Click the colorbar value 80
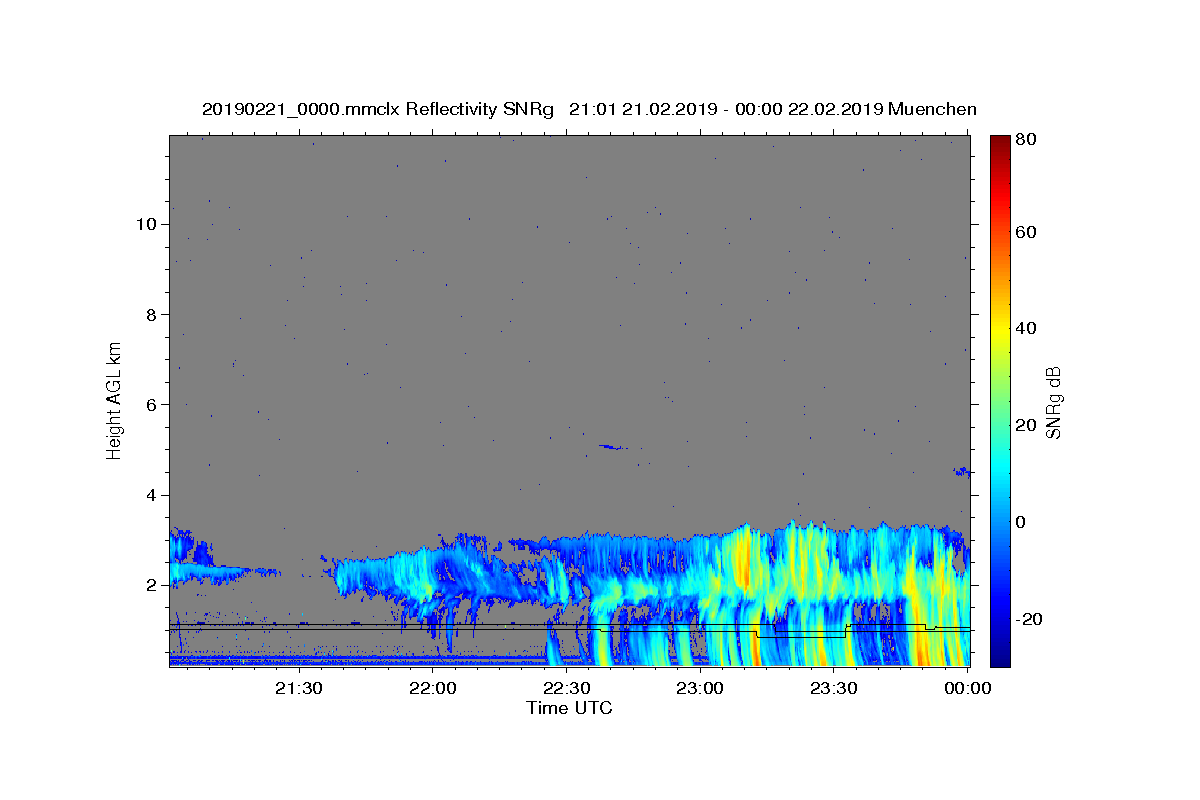This screenshot has height=800, width=1200. click(x=1026, y=140)
